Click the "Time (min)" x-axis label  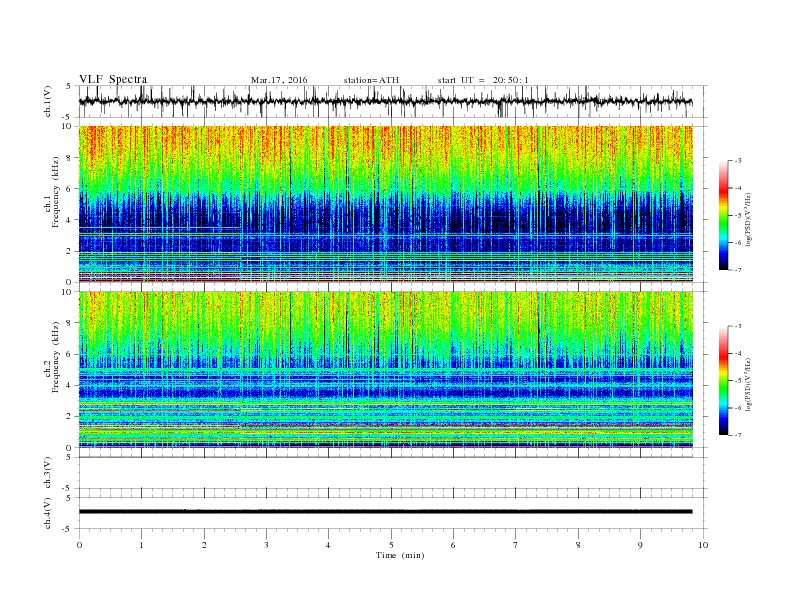[400, 555]
